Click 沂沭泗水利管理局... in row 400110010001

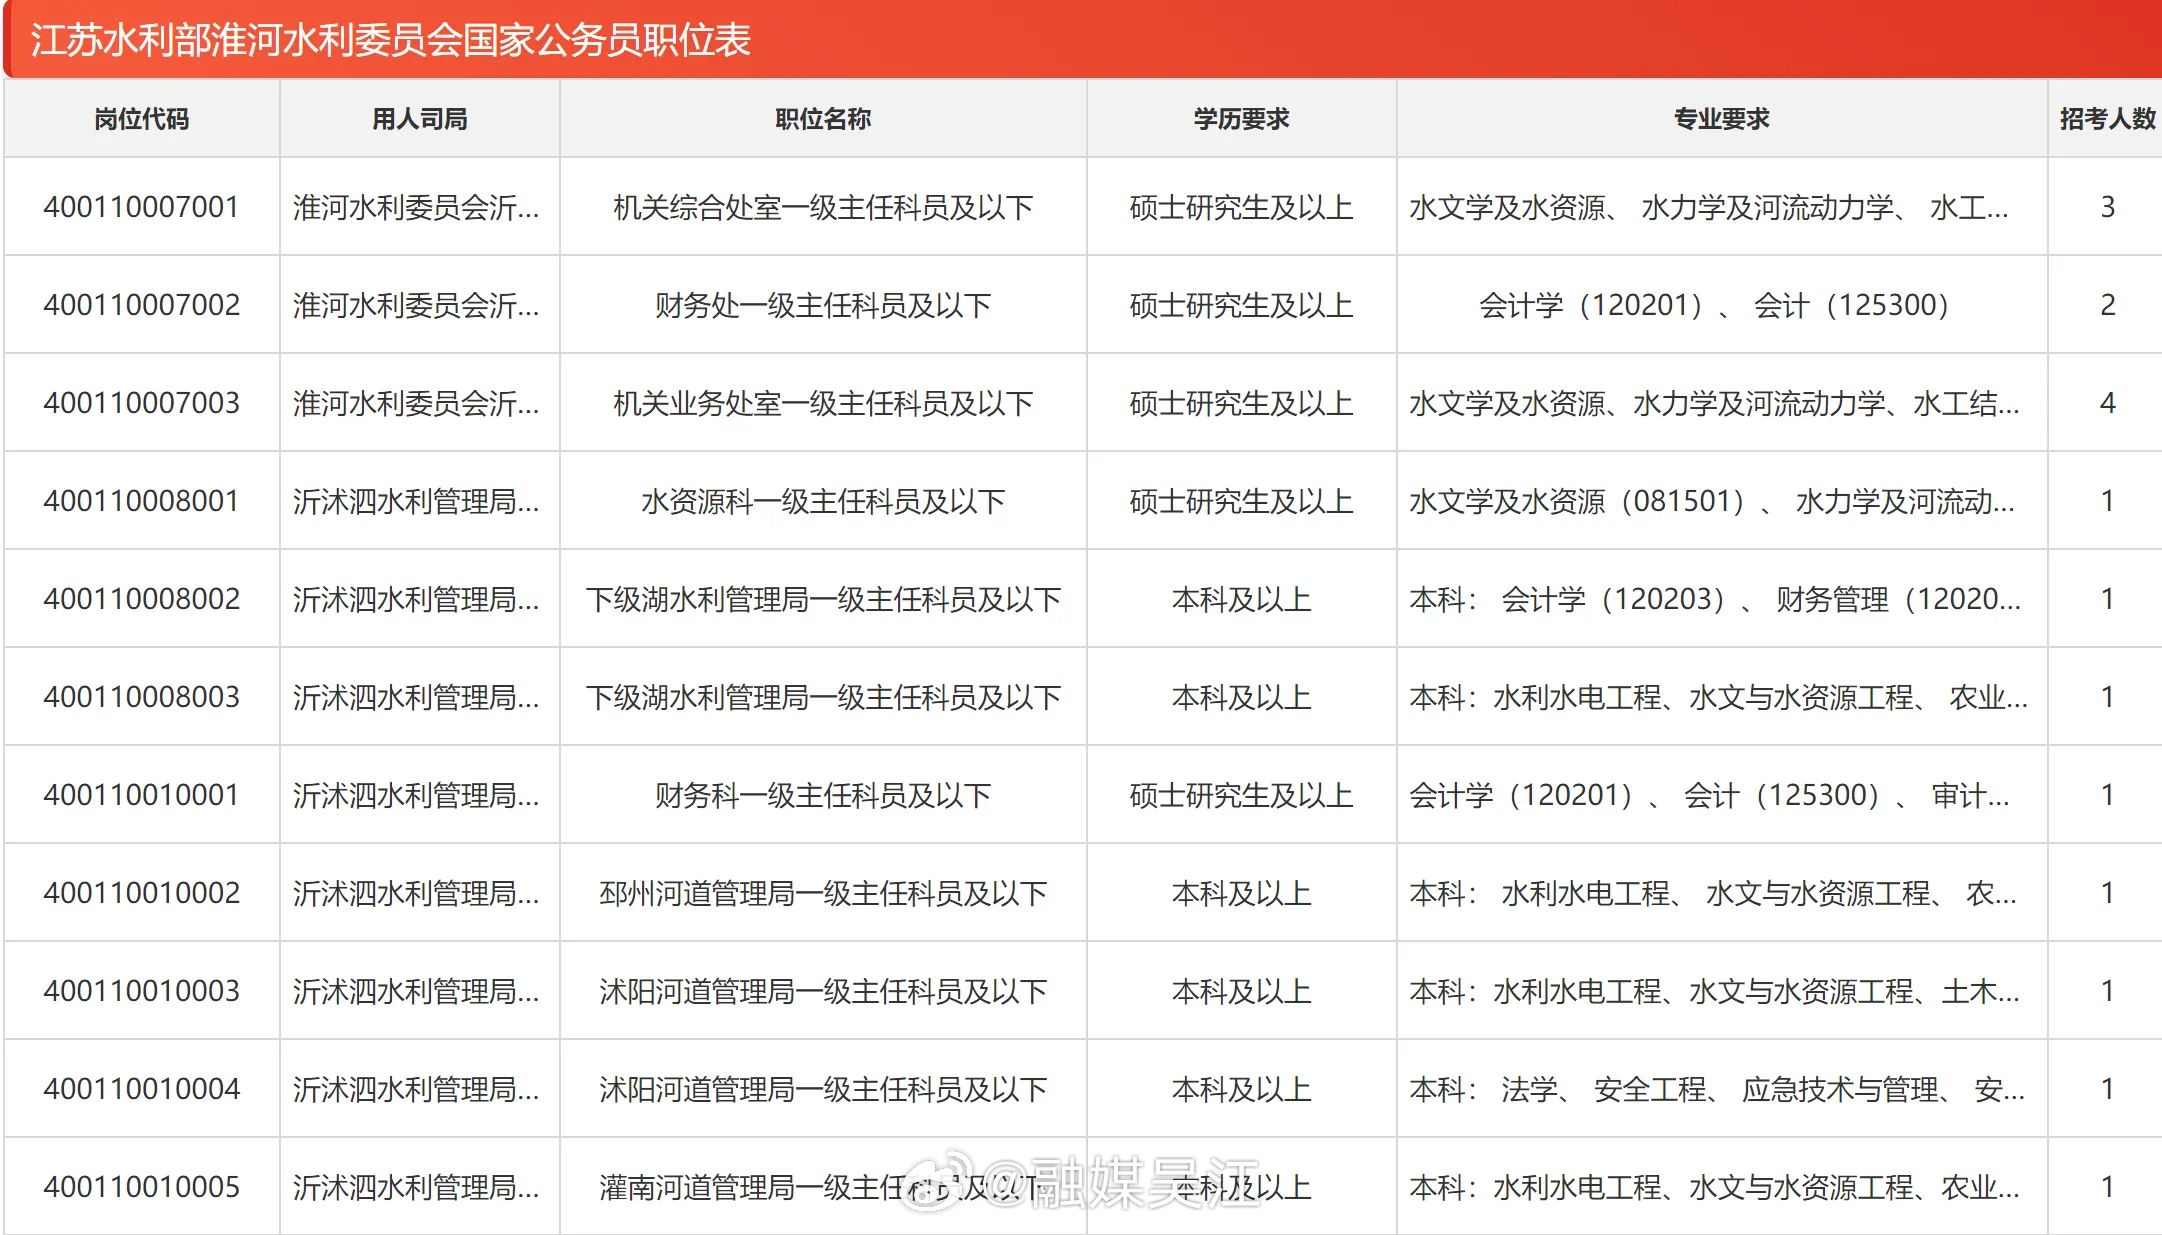416,795
